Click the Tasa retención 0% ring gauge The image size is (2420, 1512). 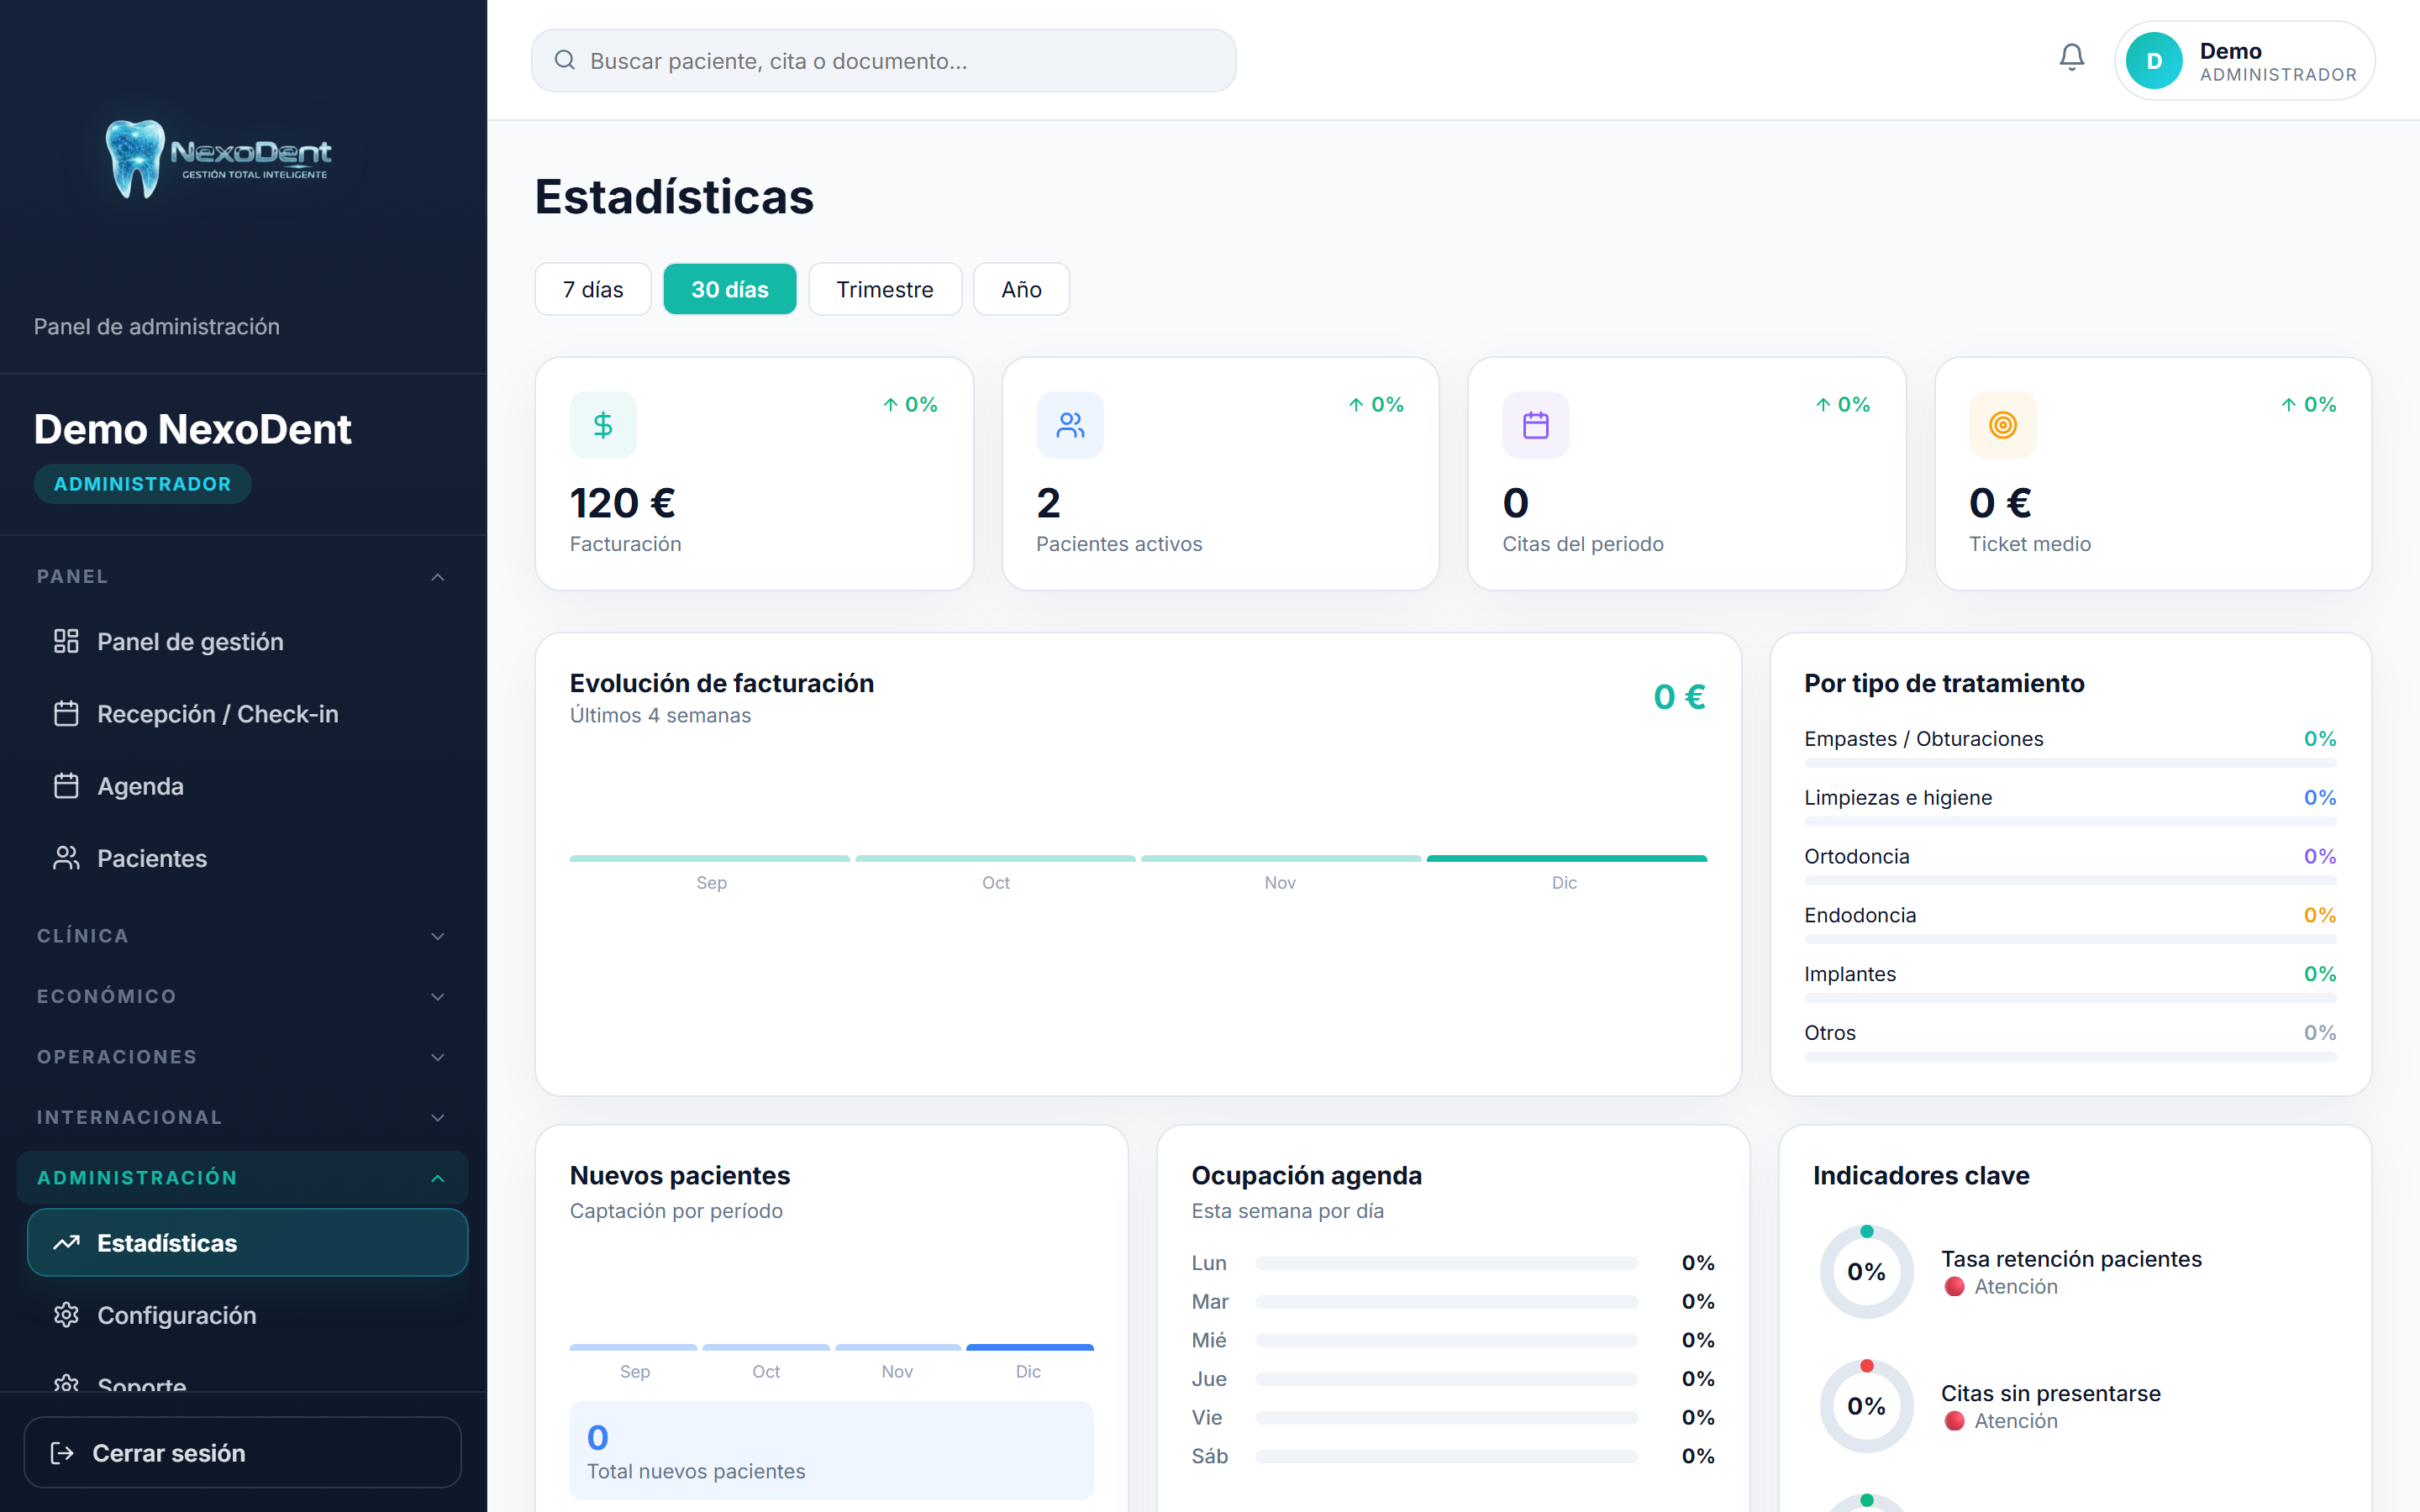pos(1866,1272)
